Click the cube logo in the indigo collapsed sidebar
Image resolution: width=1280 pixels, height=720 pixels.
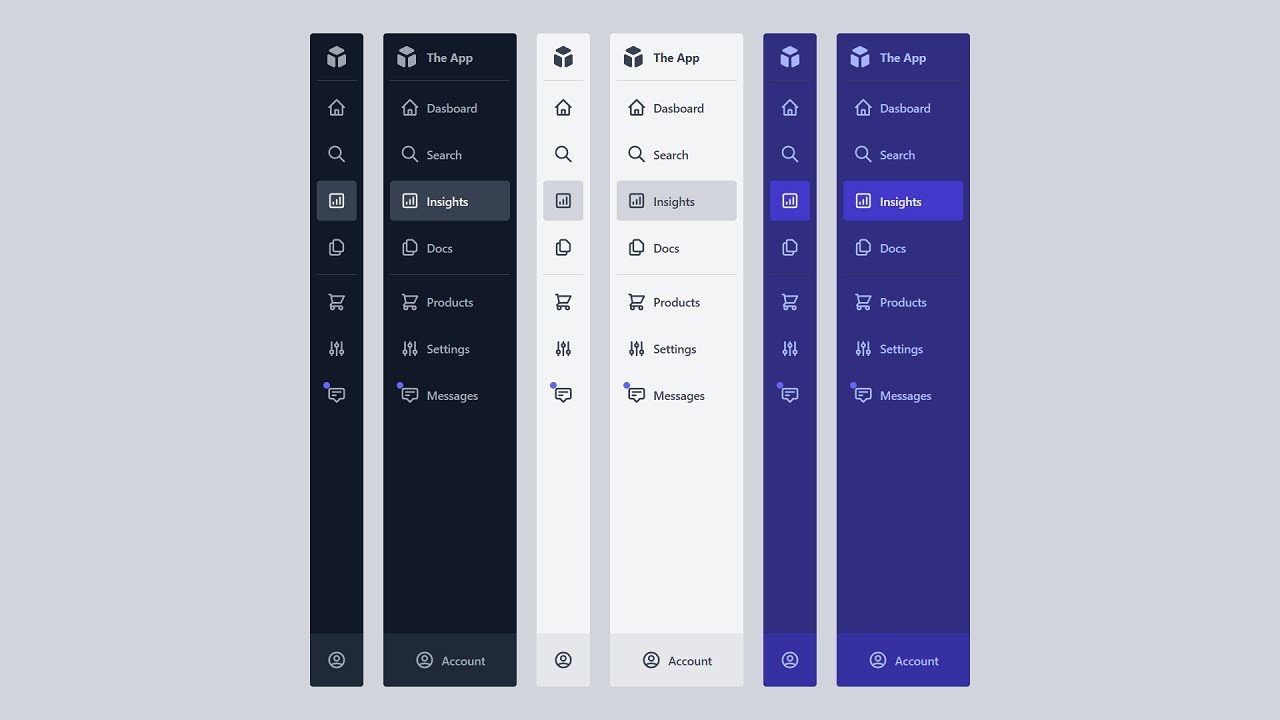click(x=790, y=57)
